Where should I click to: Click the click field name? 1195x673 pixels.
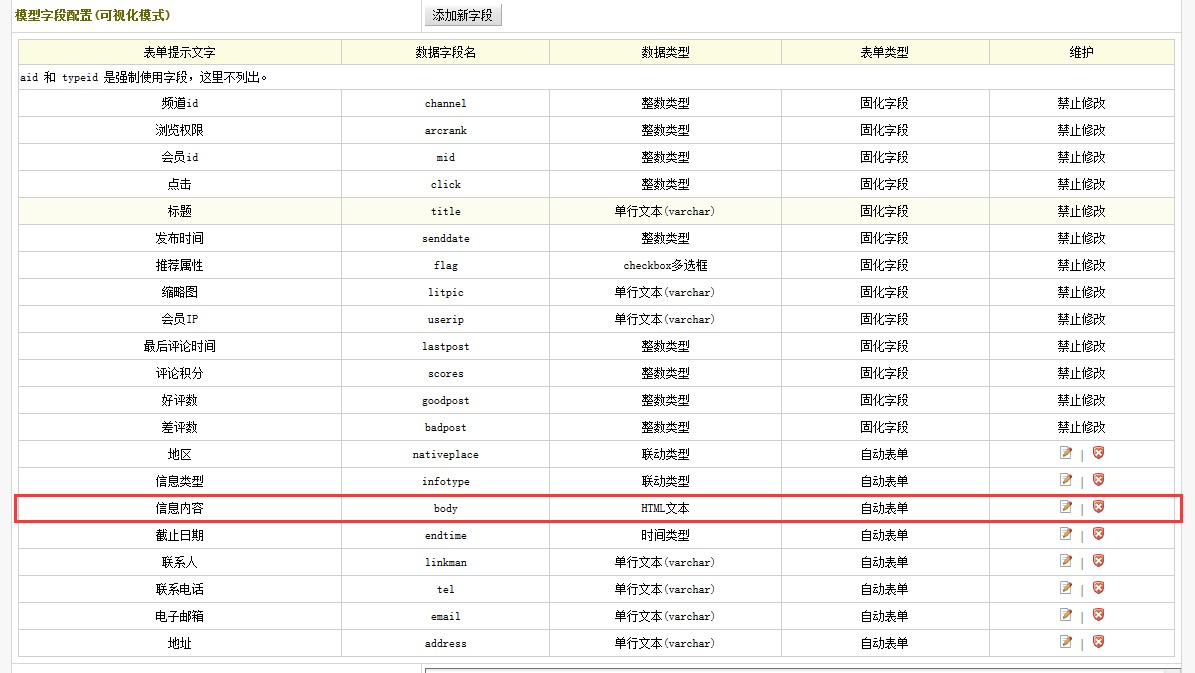click(x=446, y=184)
